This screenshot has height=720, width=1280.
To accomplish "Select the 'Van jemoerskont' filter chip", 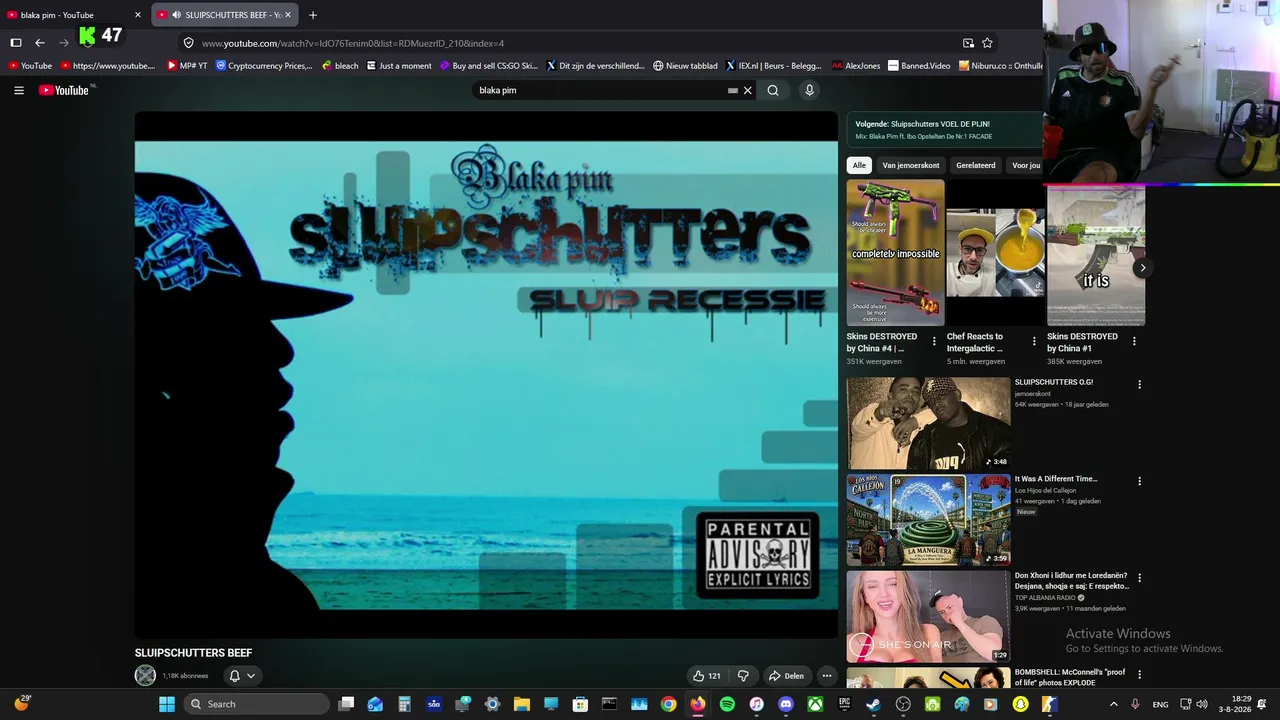I will (911, 165).
